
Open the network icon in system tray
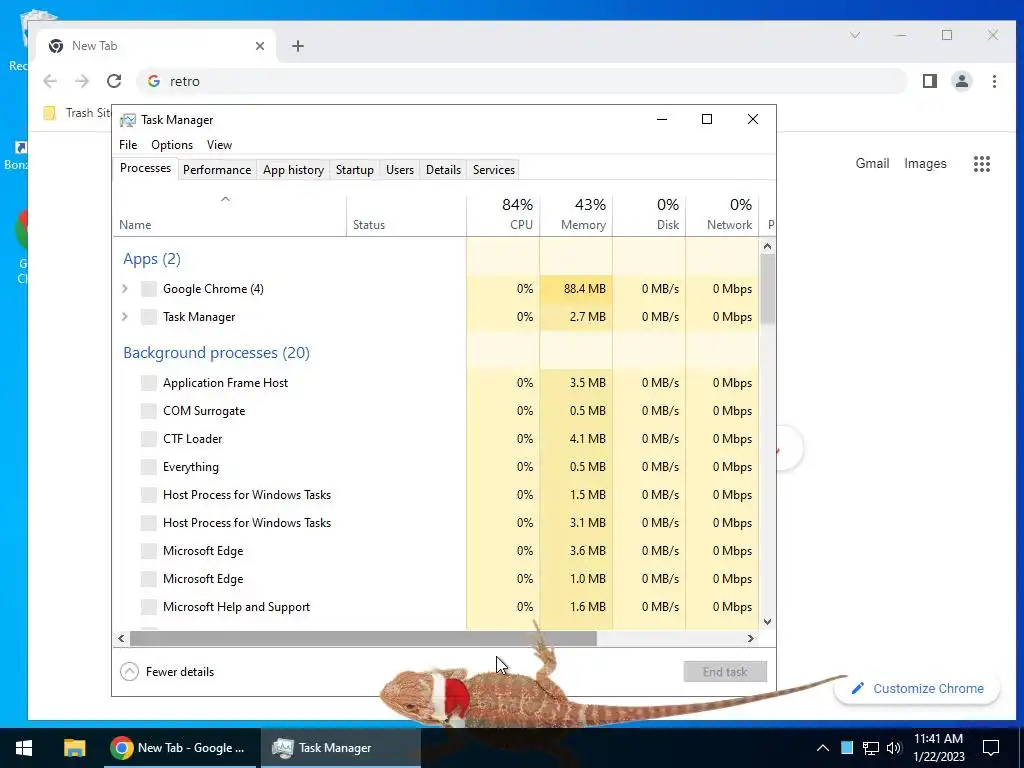[871, 748]
